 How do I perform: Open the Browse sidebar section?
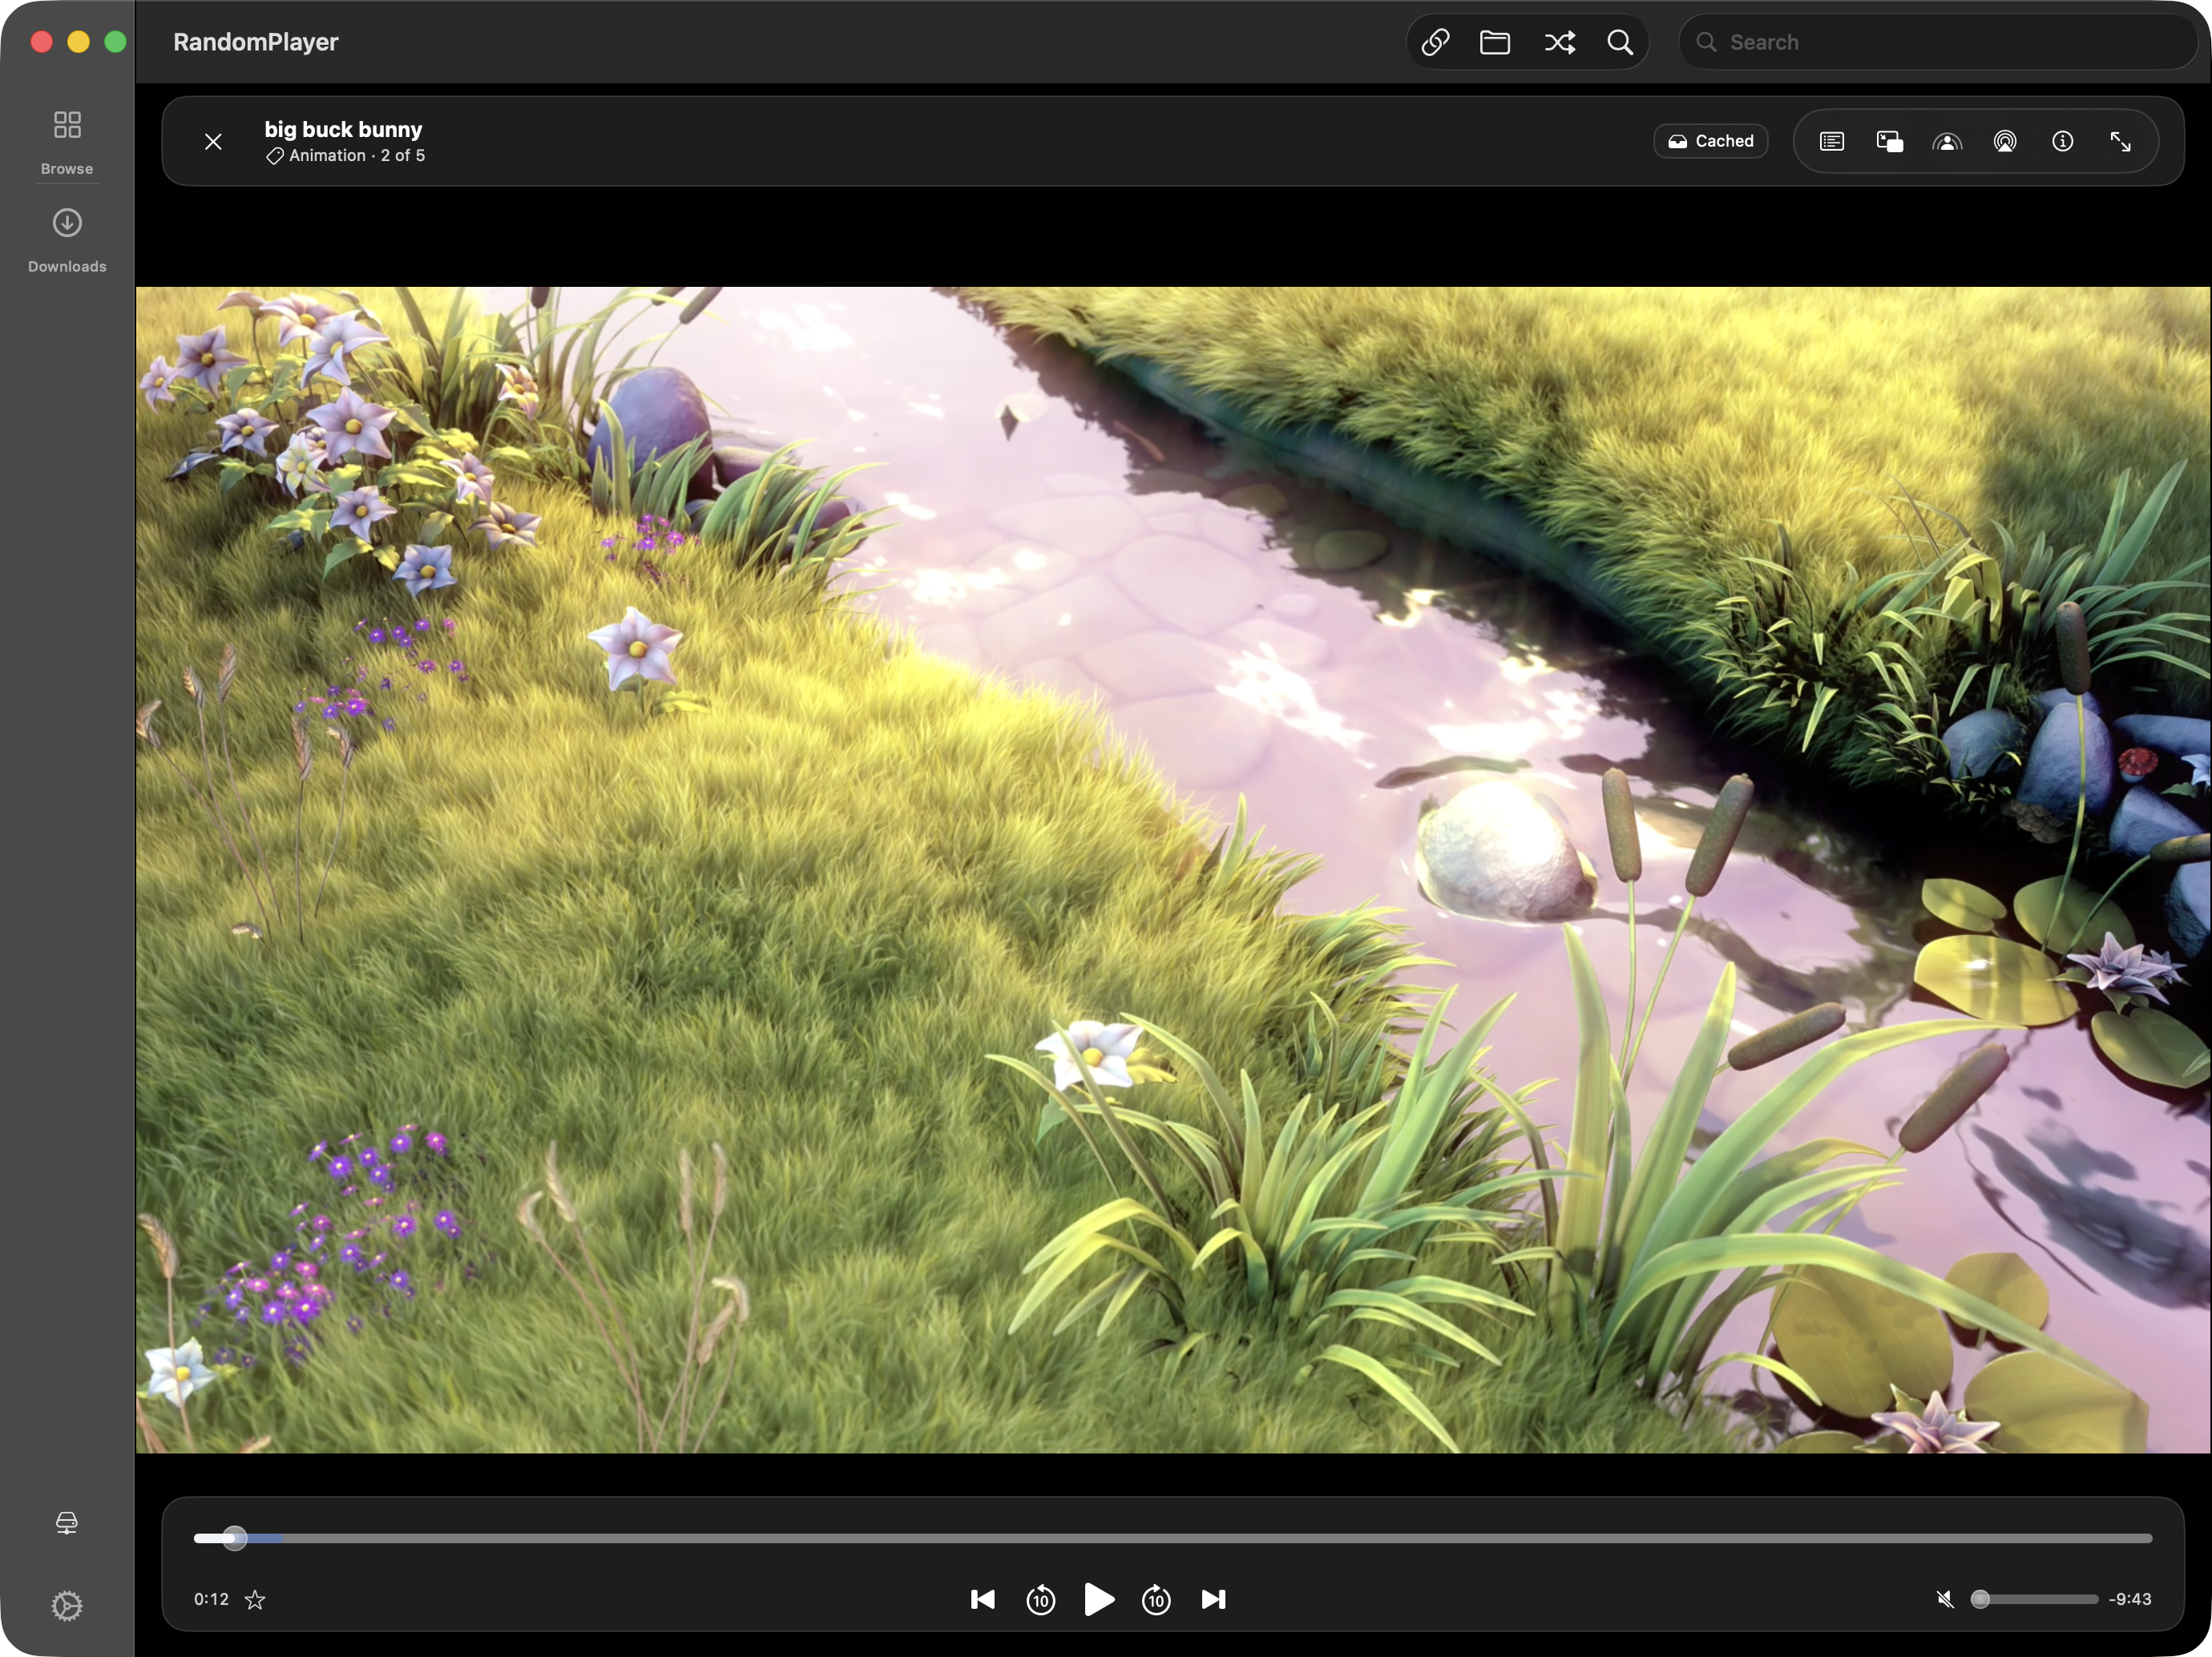click(67, 142)
